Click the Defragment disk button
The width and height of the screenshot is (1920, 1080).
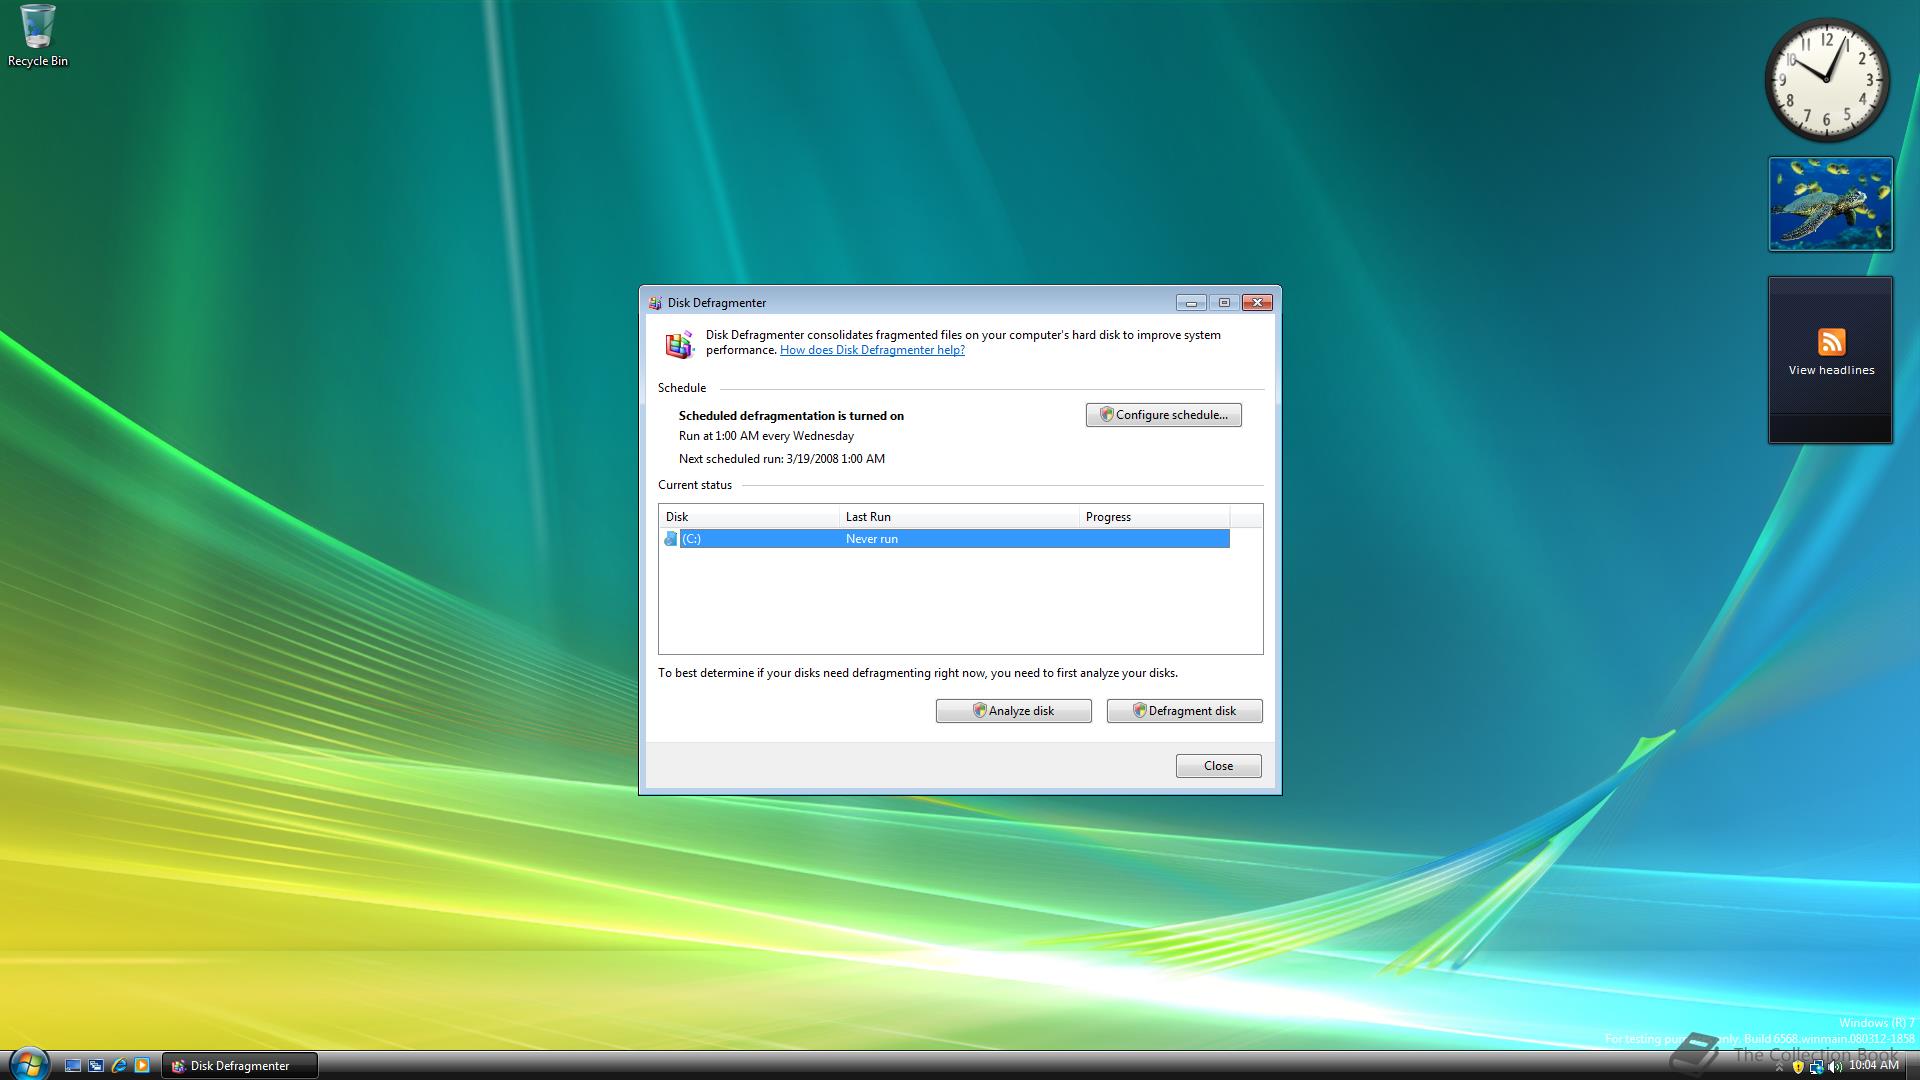coord(1184,711)
